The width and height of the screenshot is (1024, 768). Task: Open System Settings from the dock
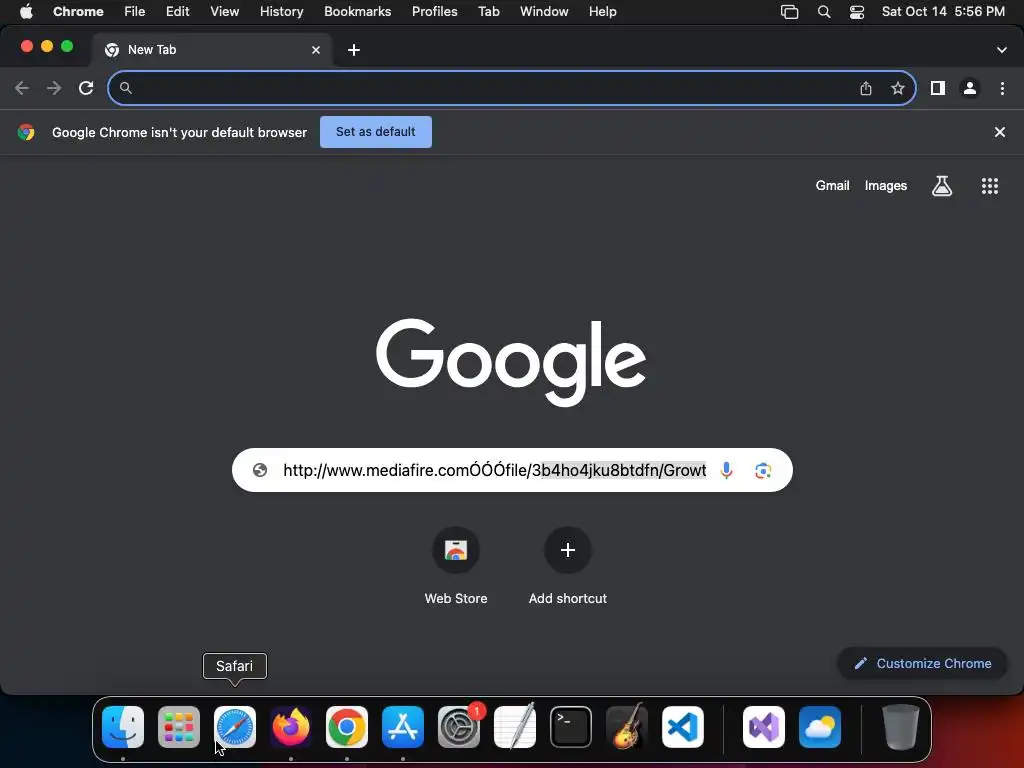point(459,727)
